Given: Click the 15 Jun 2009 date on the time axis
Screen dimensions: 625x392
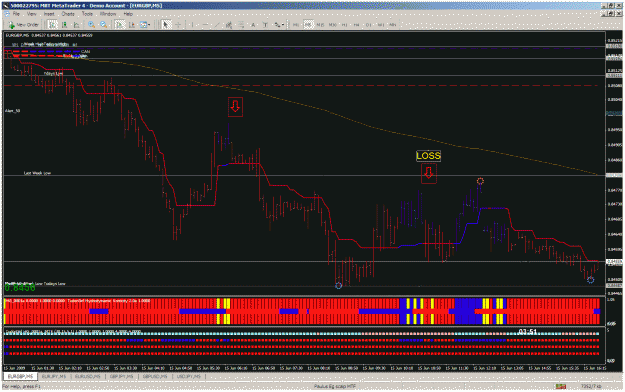Looking at the screenshot, I should tap(14, 368).
